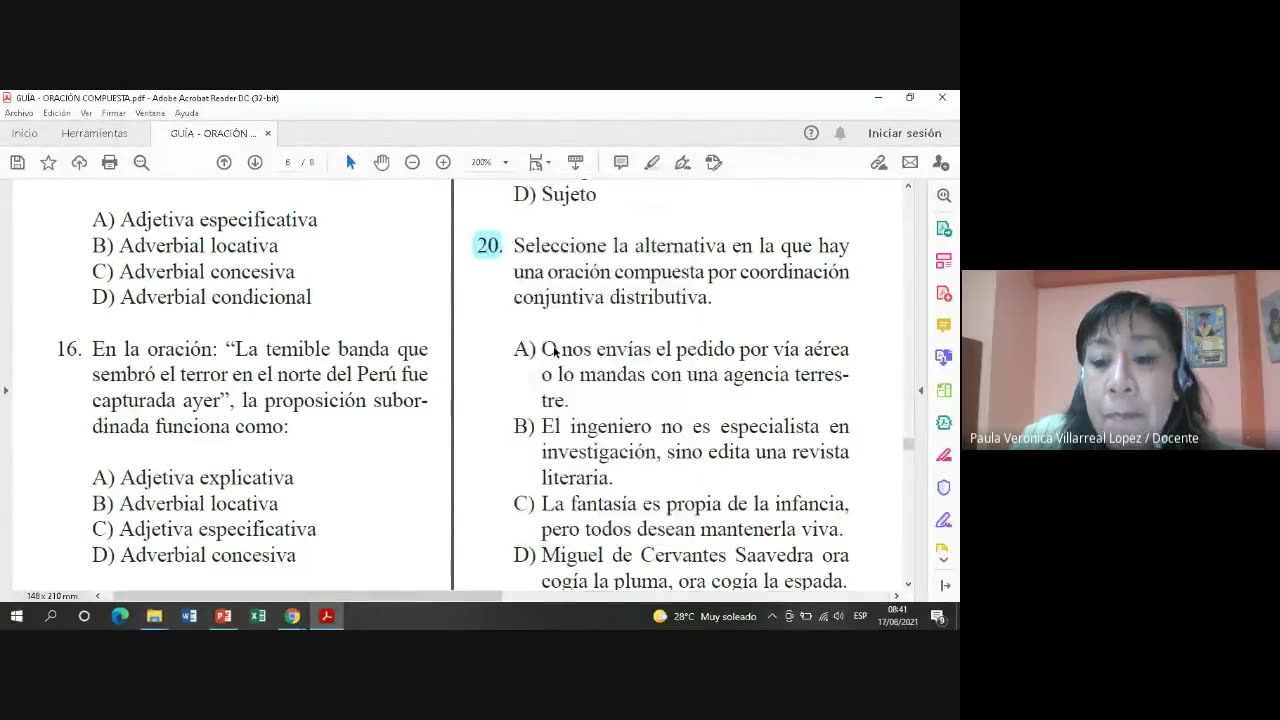Activate the hand pan tool

pyautogui.click(x=381, y=162)
